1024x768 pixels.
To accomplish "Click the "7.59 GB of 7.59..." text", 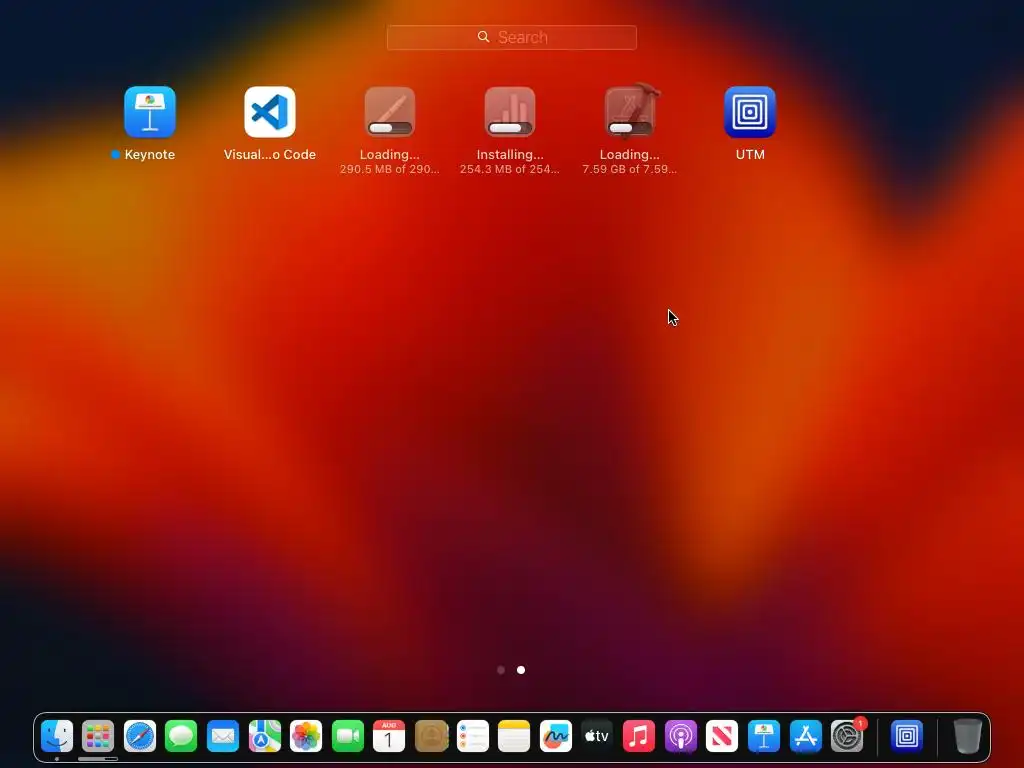I will point(630,169).
